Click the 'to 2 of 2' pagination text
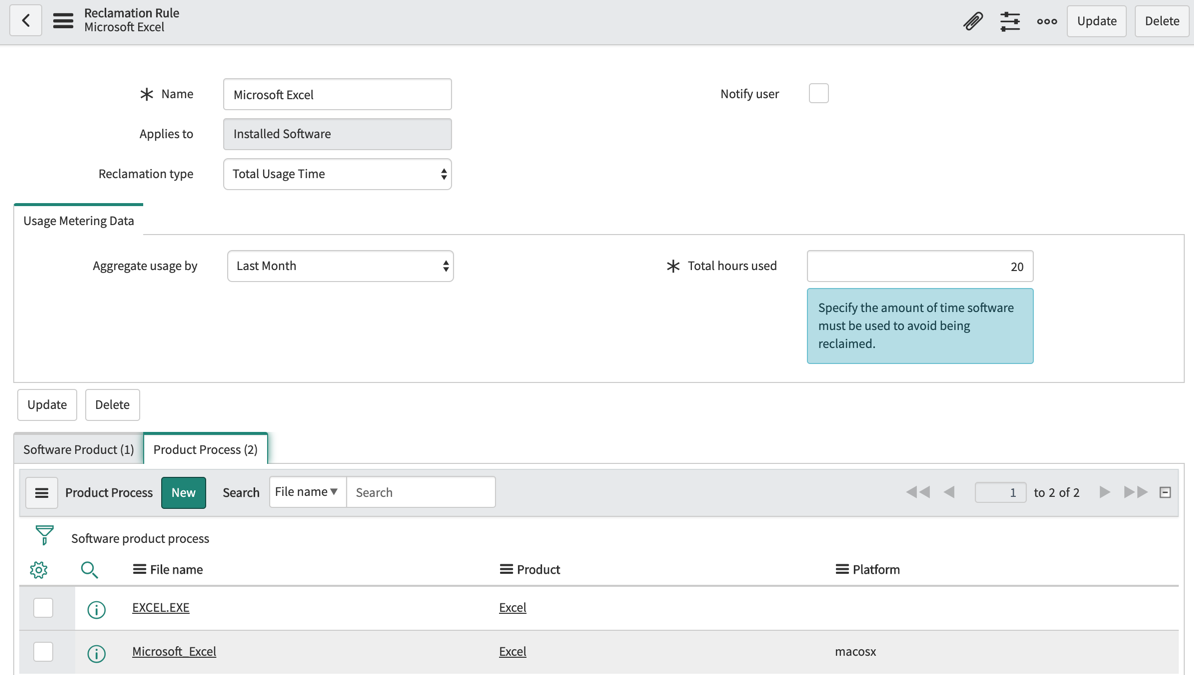 coord(1057,493)
